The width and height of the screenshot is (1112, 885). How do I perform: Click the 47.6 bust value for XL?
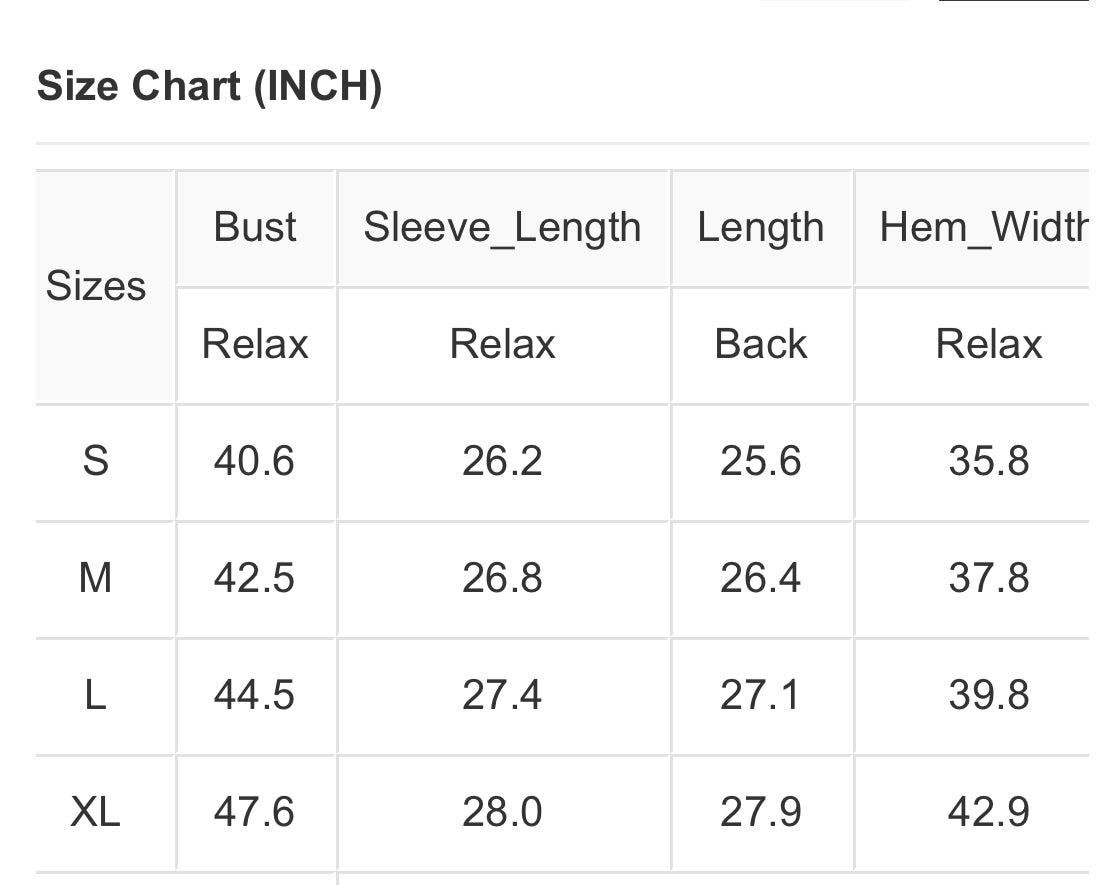click(254, 811)
